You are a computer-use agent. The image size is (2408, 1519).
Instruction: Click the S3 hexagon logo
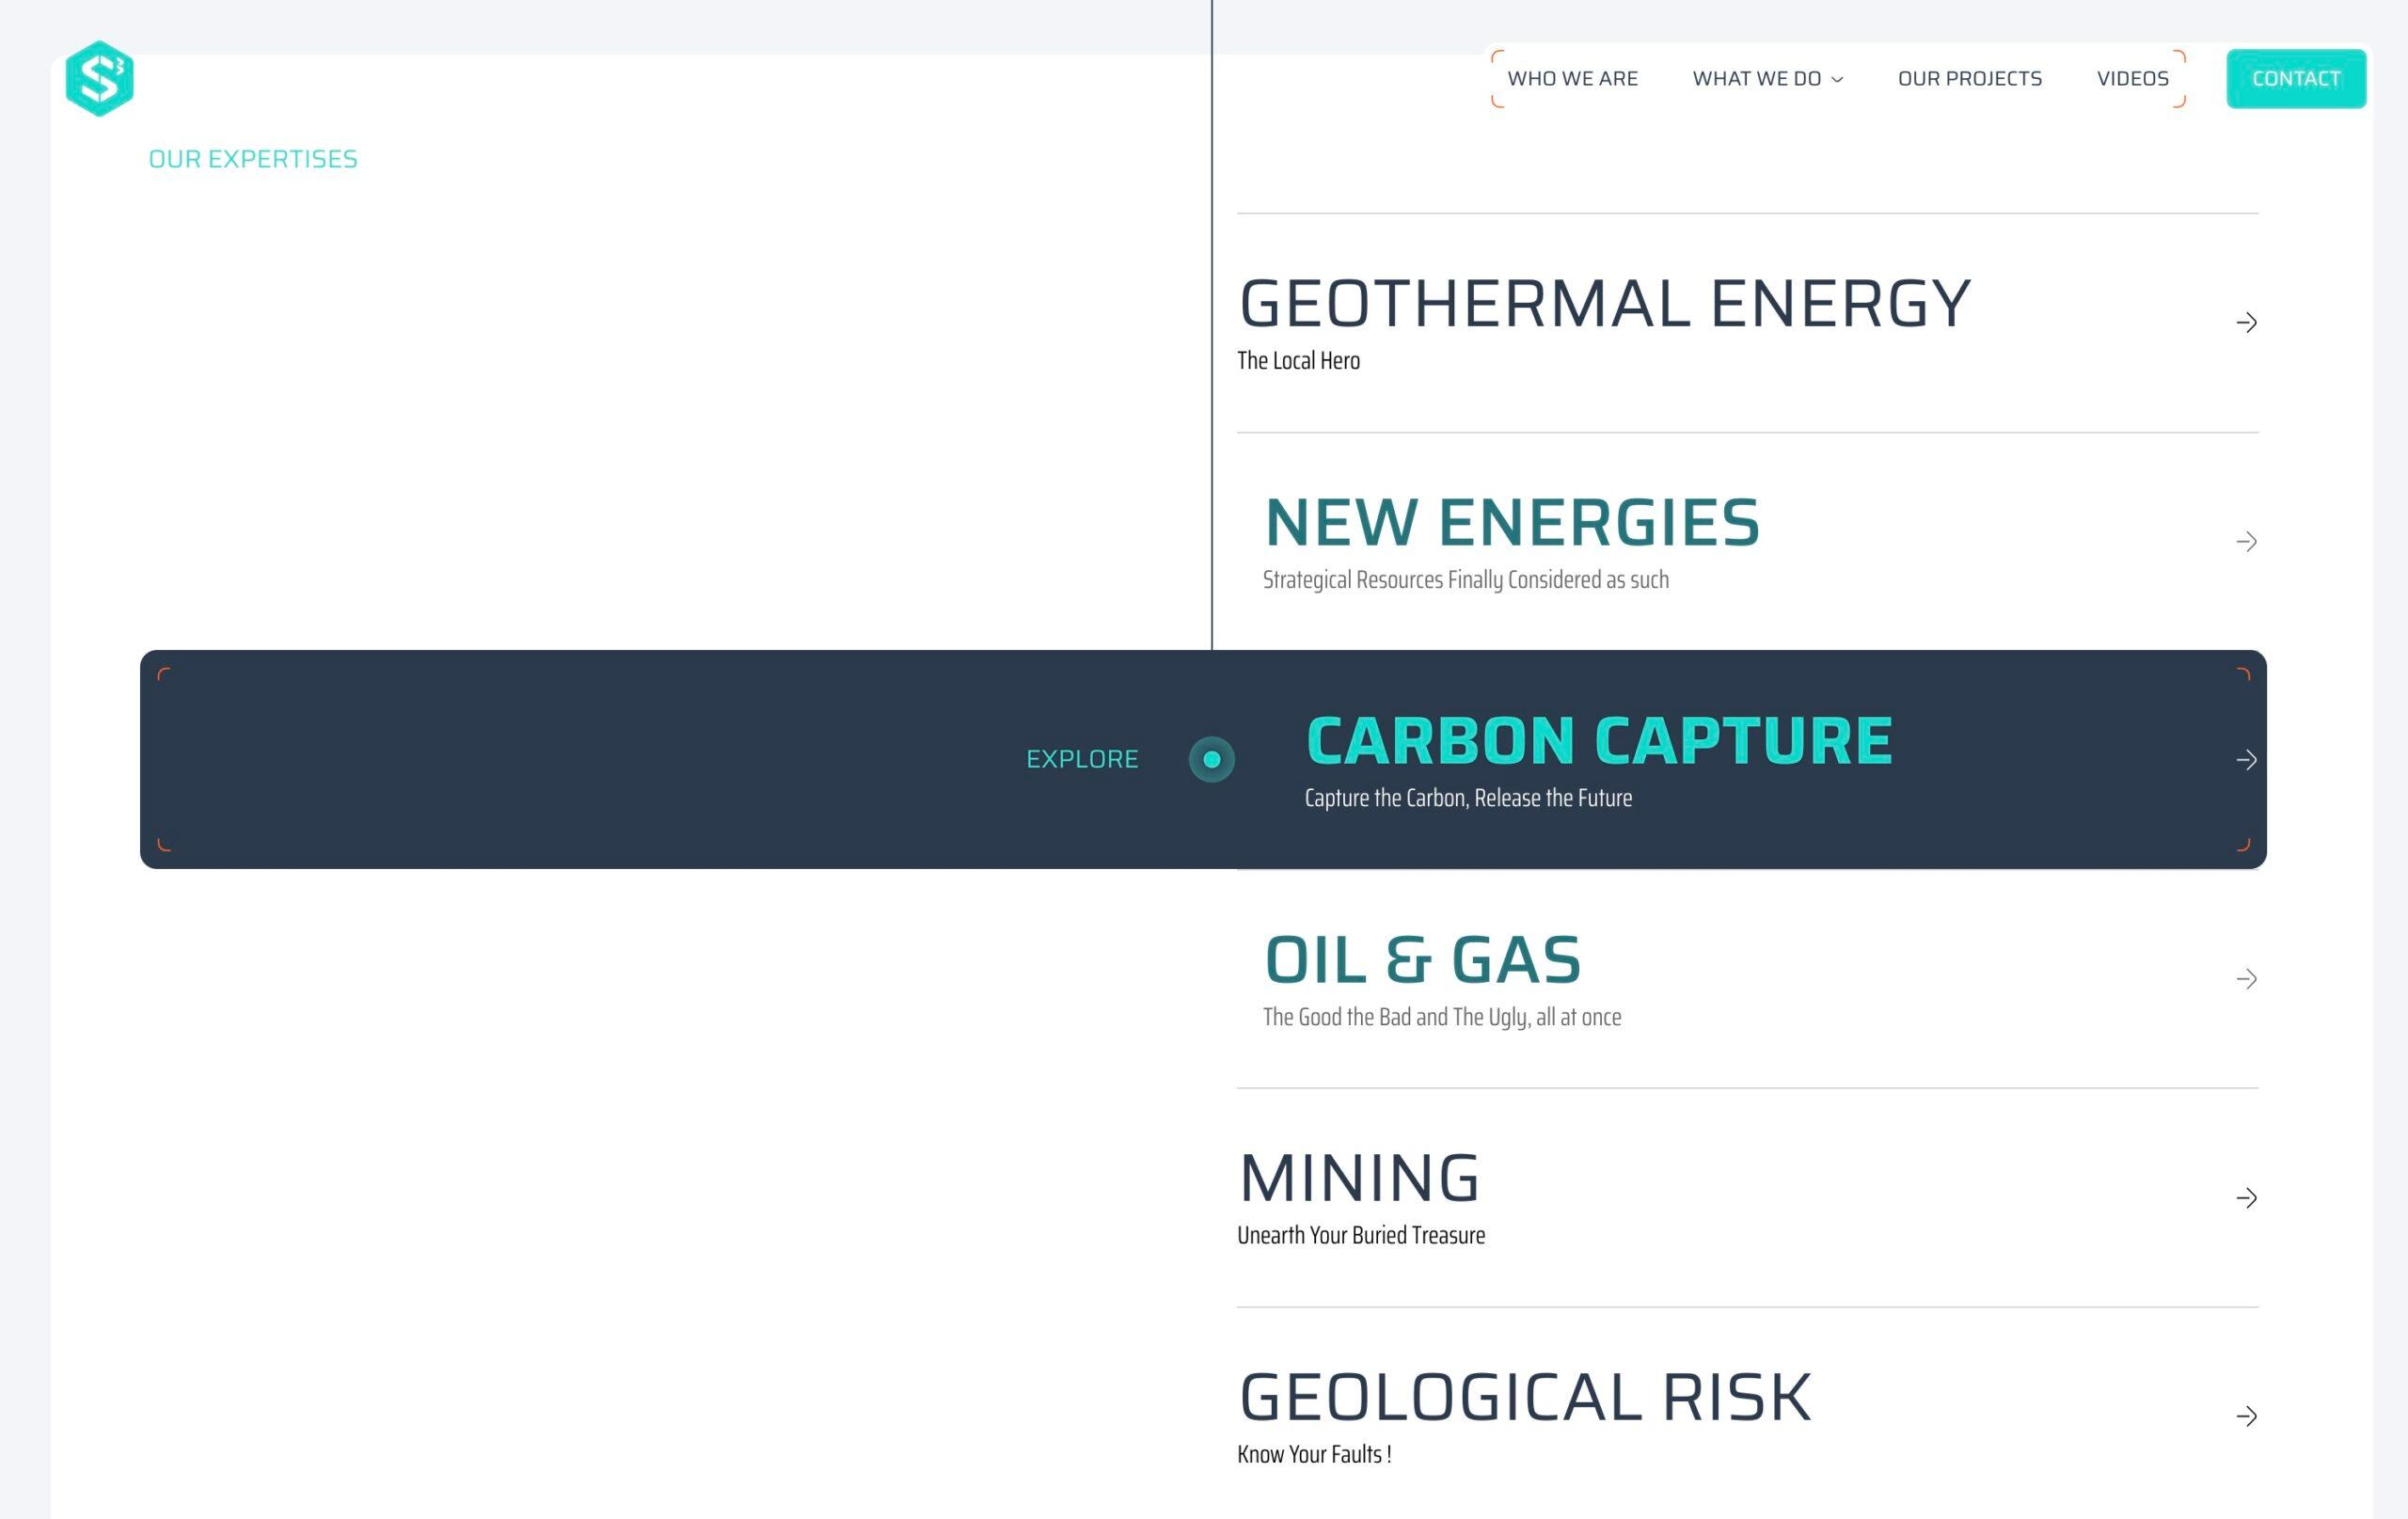tap(99, 78)
